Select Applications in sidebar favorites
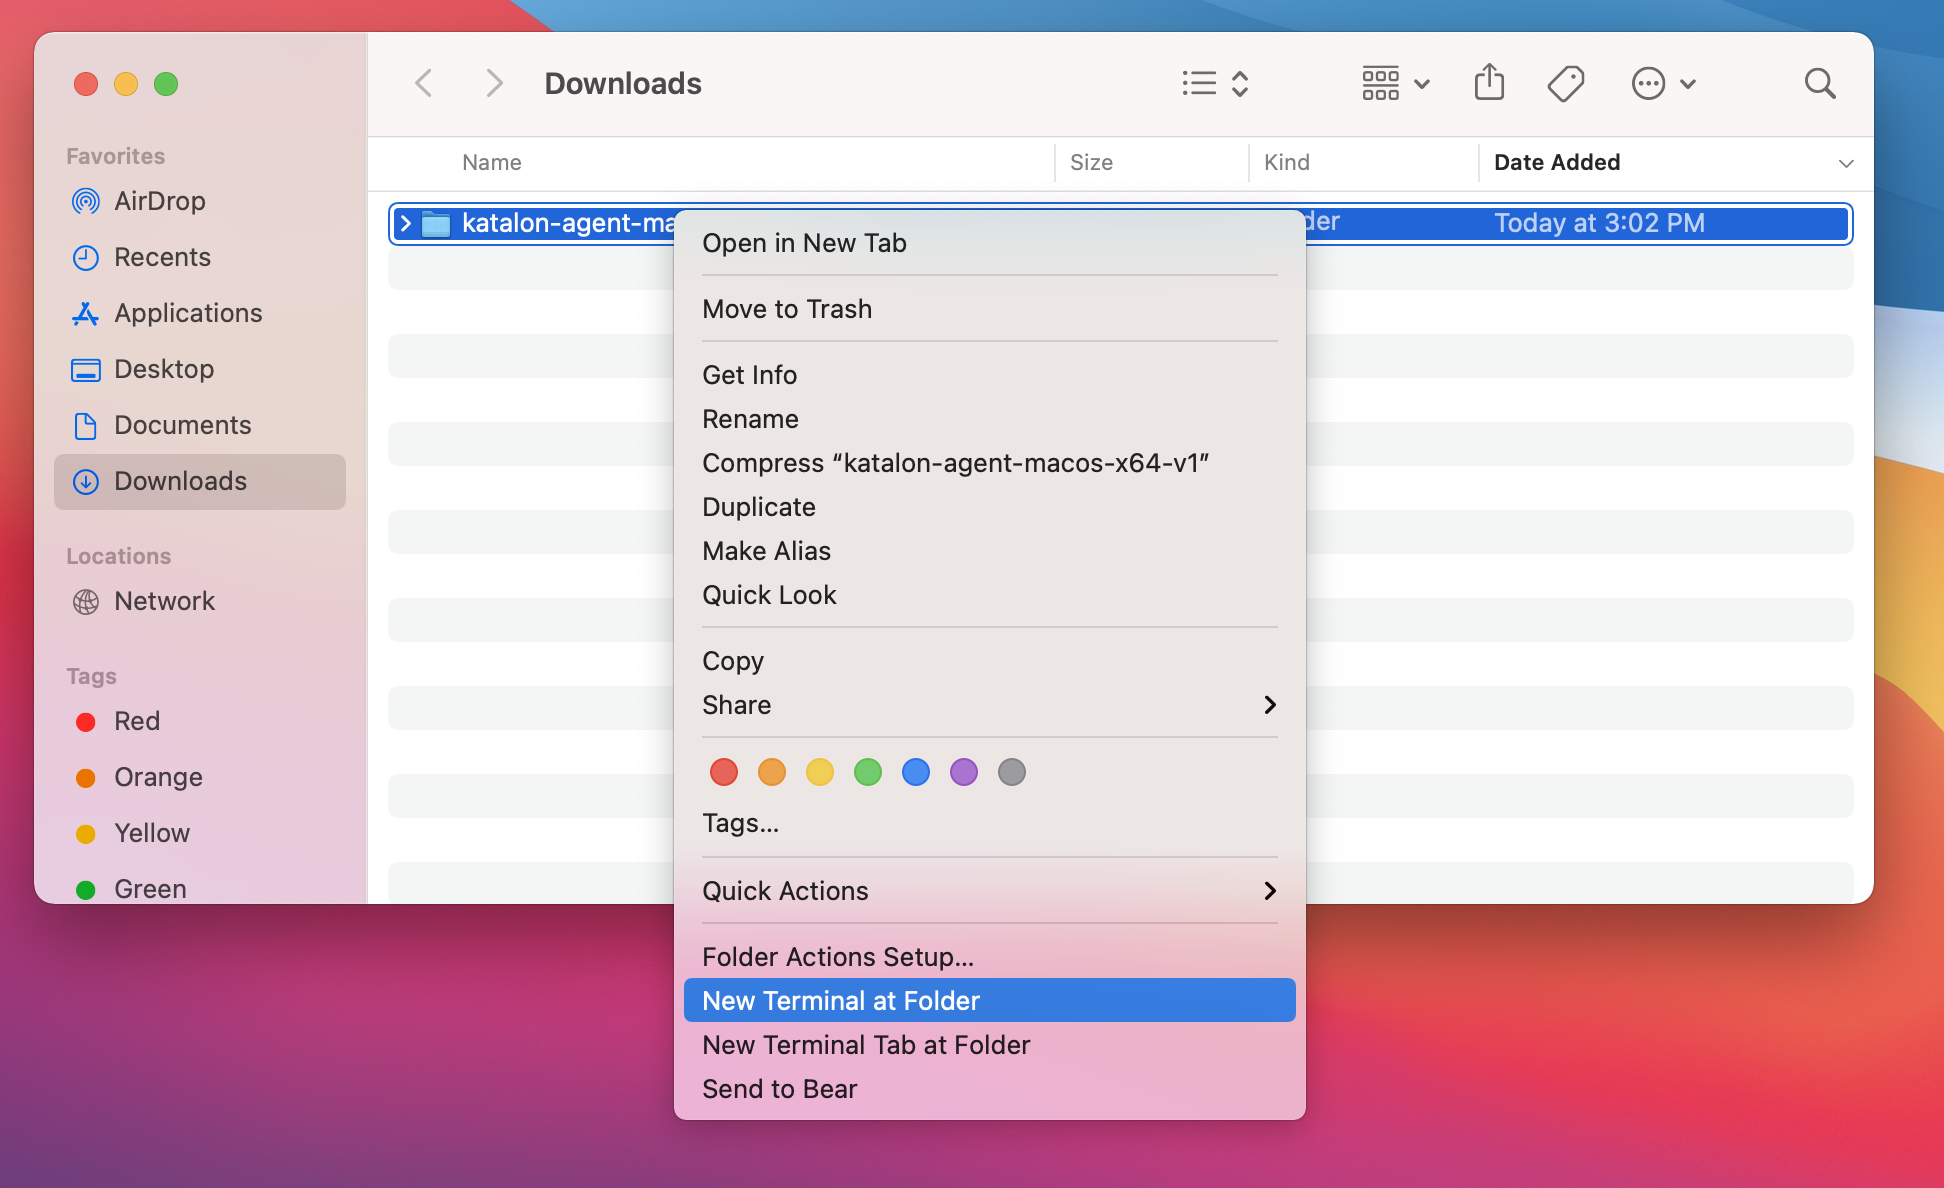 coord(187,313)
